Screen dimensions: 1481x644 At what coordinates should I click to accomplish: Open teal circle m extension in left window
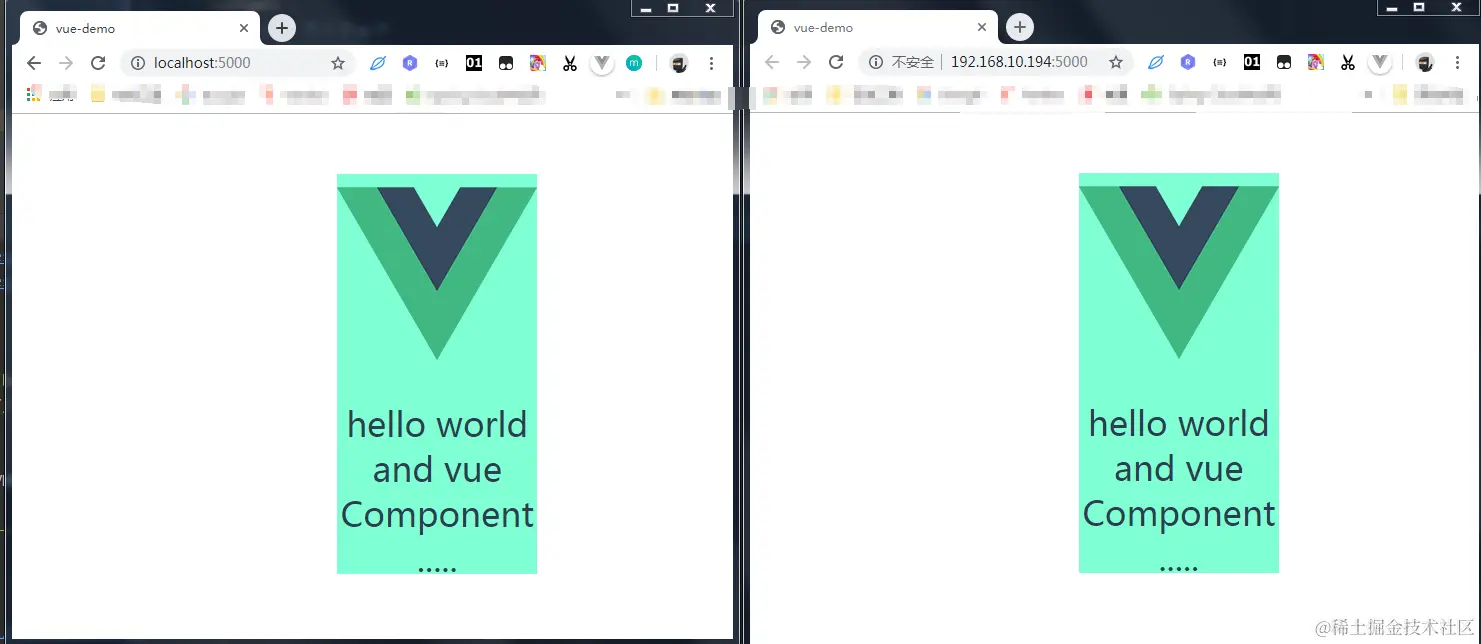(x=634, y=63)
